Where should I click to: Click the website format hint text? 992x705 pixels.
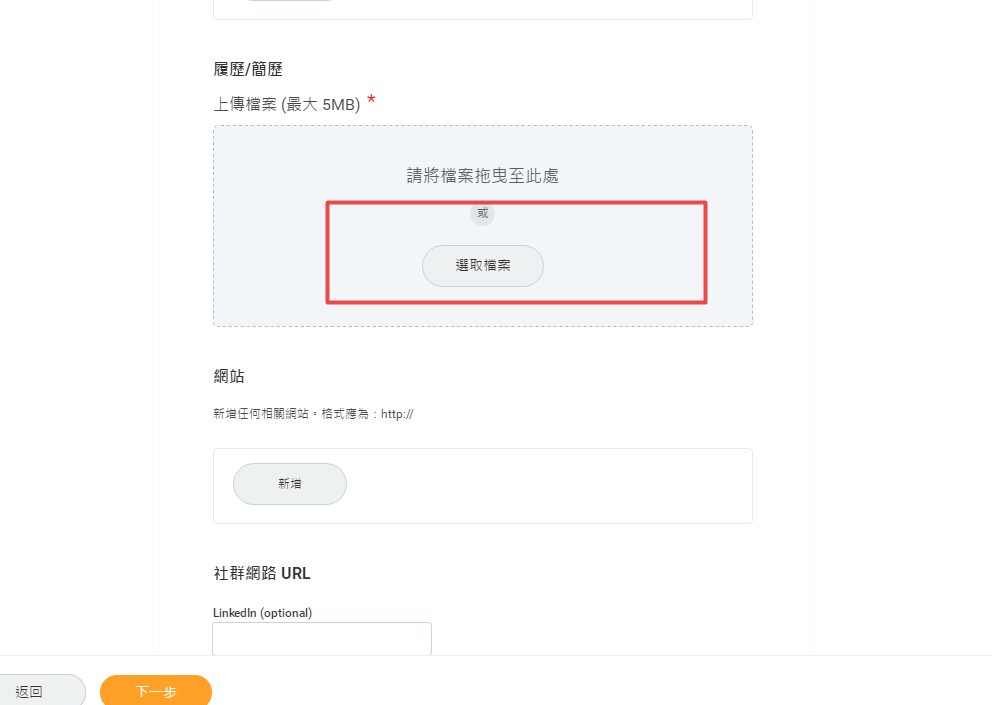coord(316,413)
